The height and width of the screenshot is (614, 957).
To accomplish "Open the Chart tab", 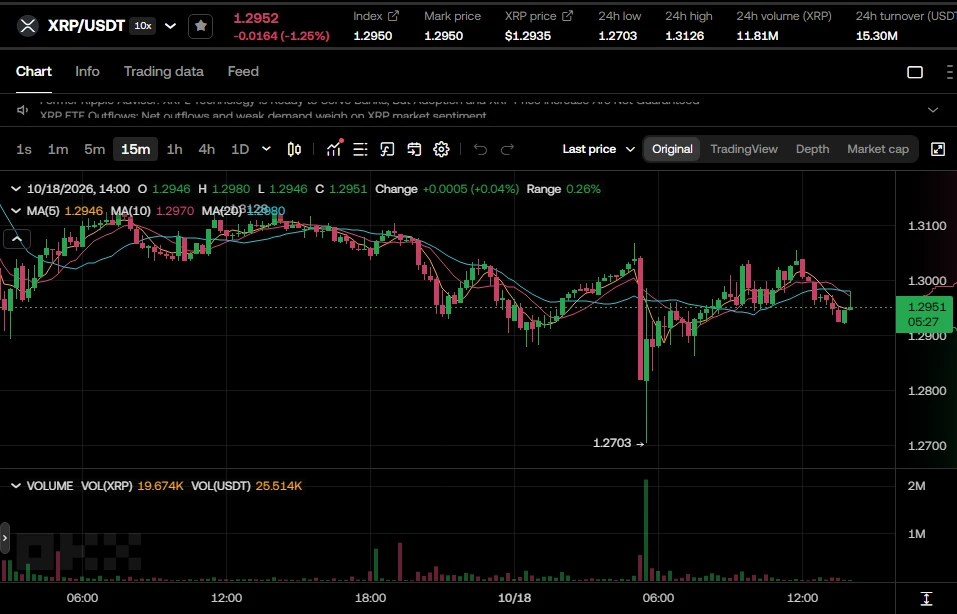I will click(x=34, y=71).
